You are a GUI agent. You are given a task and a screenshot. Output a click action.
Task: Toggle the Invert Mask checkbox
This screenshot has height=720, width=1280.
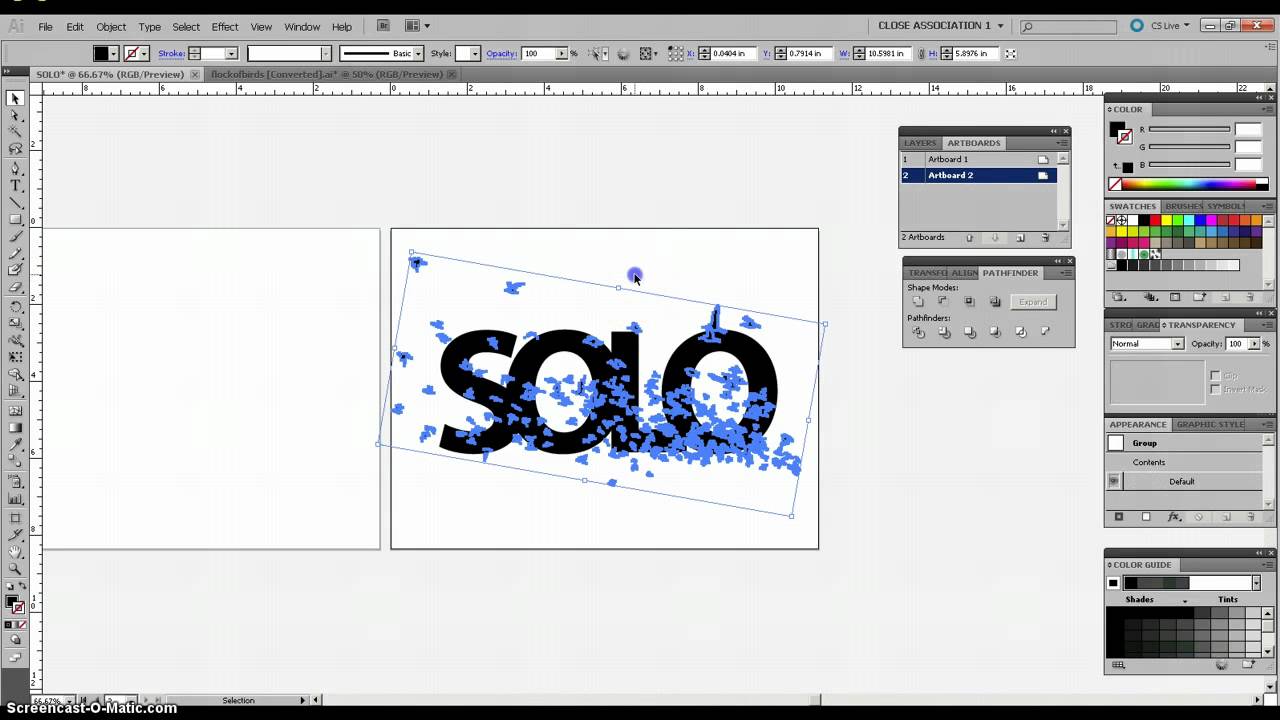point(1214,389)
